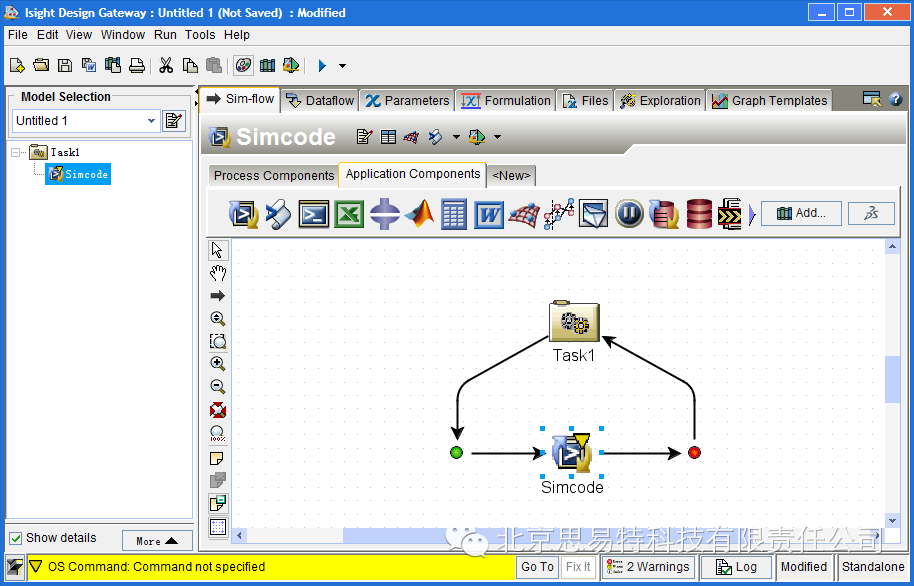Select the Approximation surface mesh icon

[x=523, y=214]
